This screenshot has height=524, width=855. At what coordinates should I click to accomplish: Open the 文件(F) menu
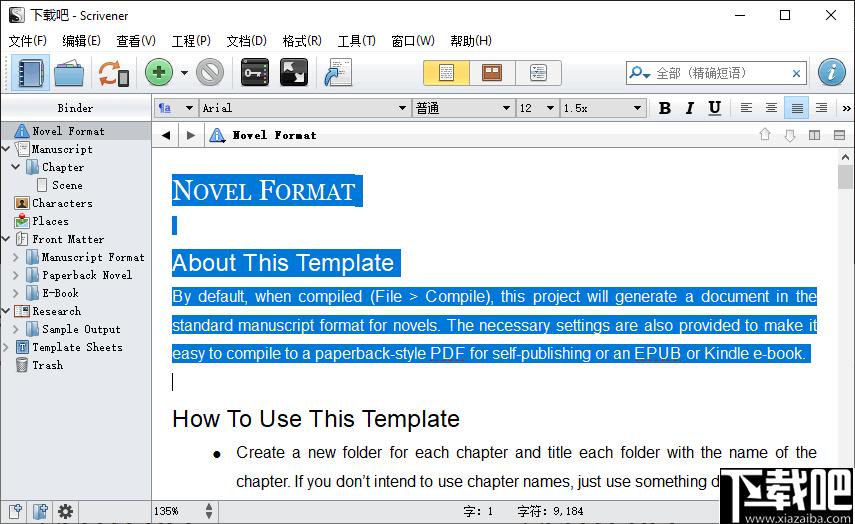[x=28, y=41]
